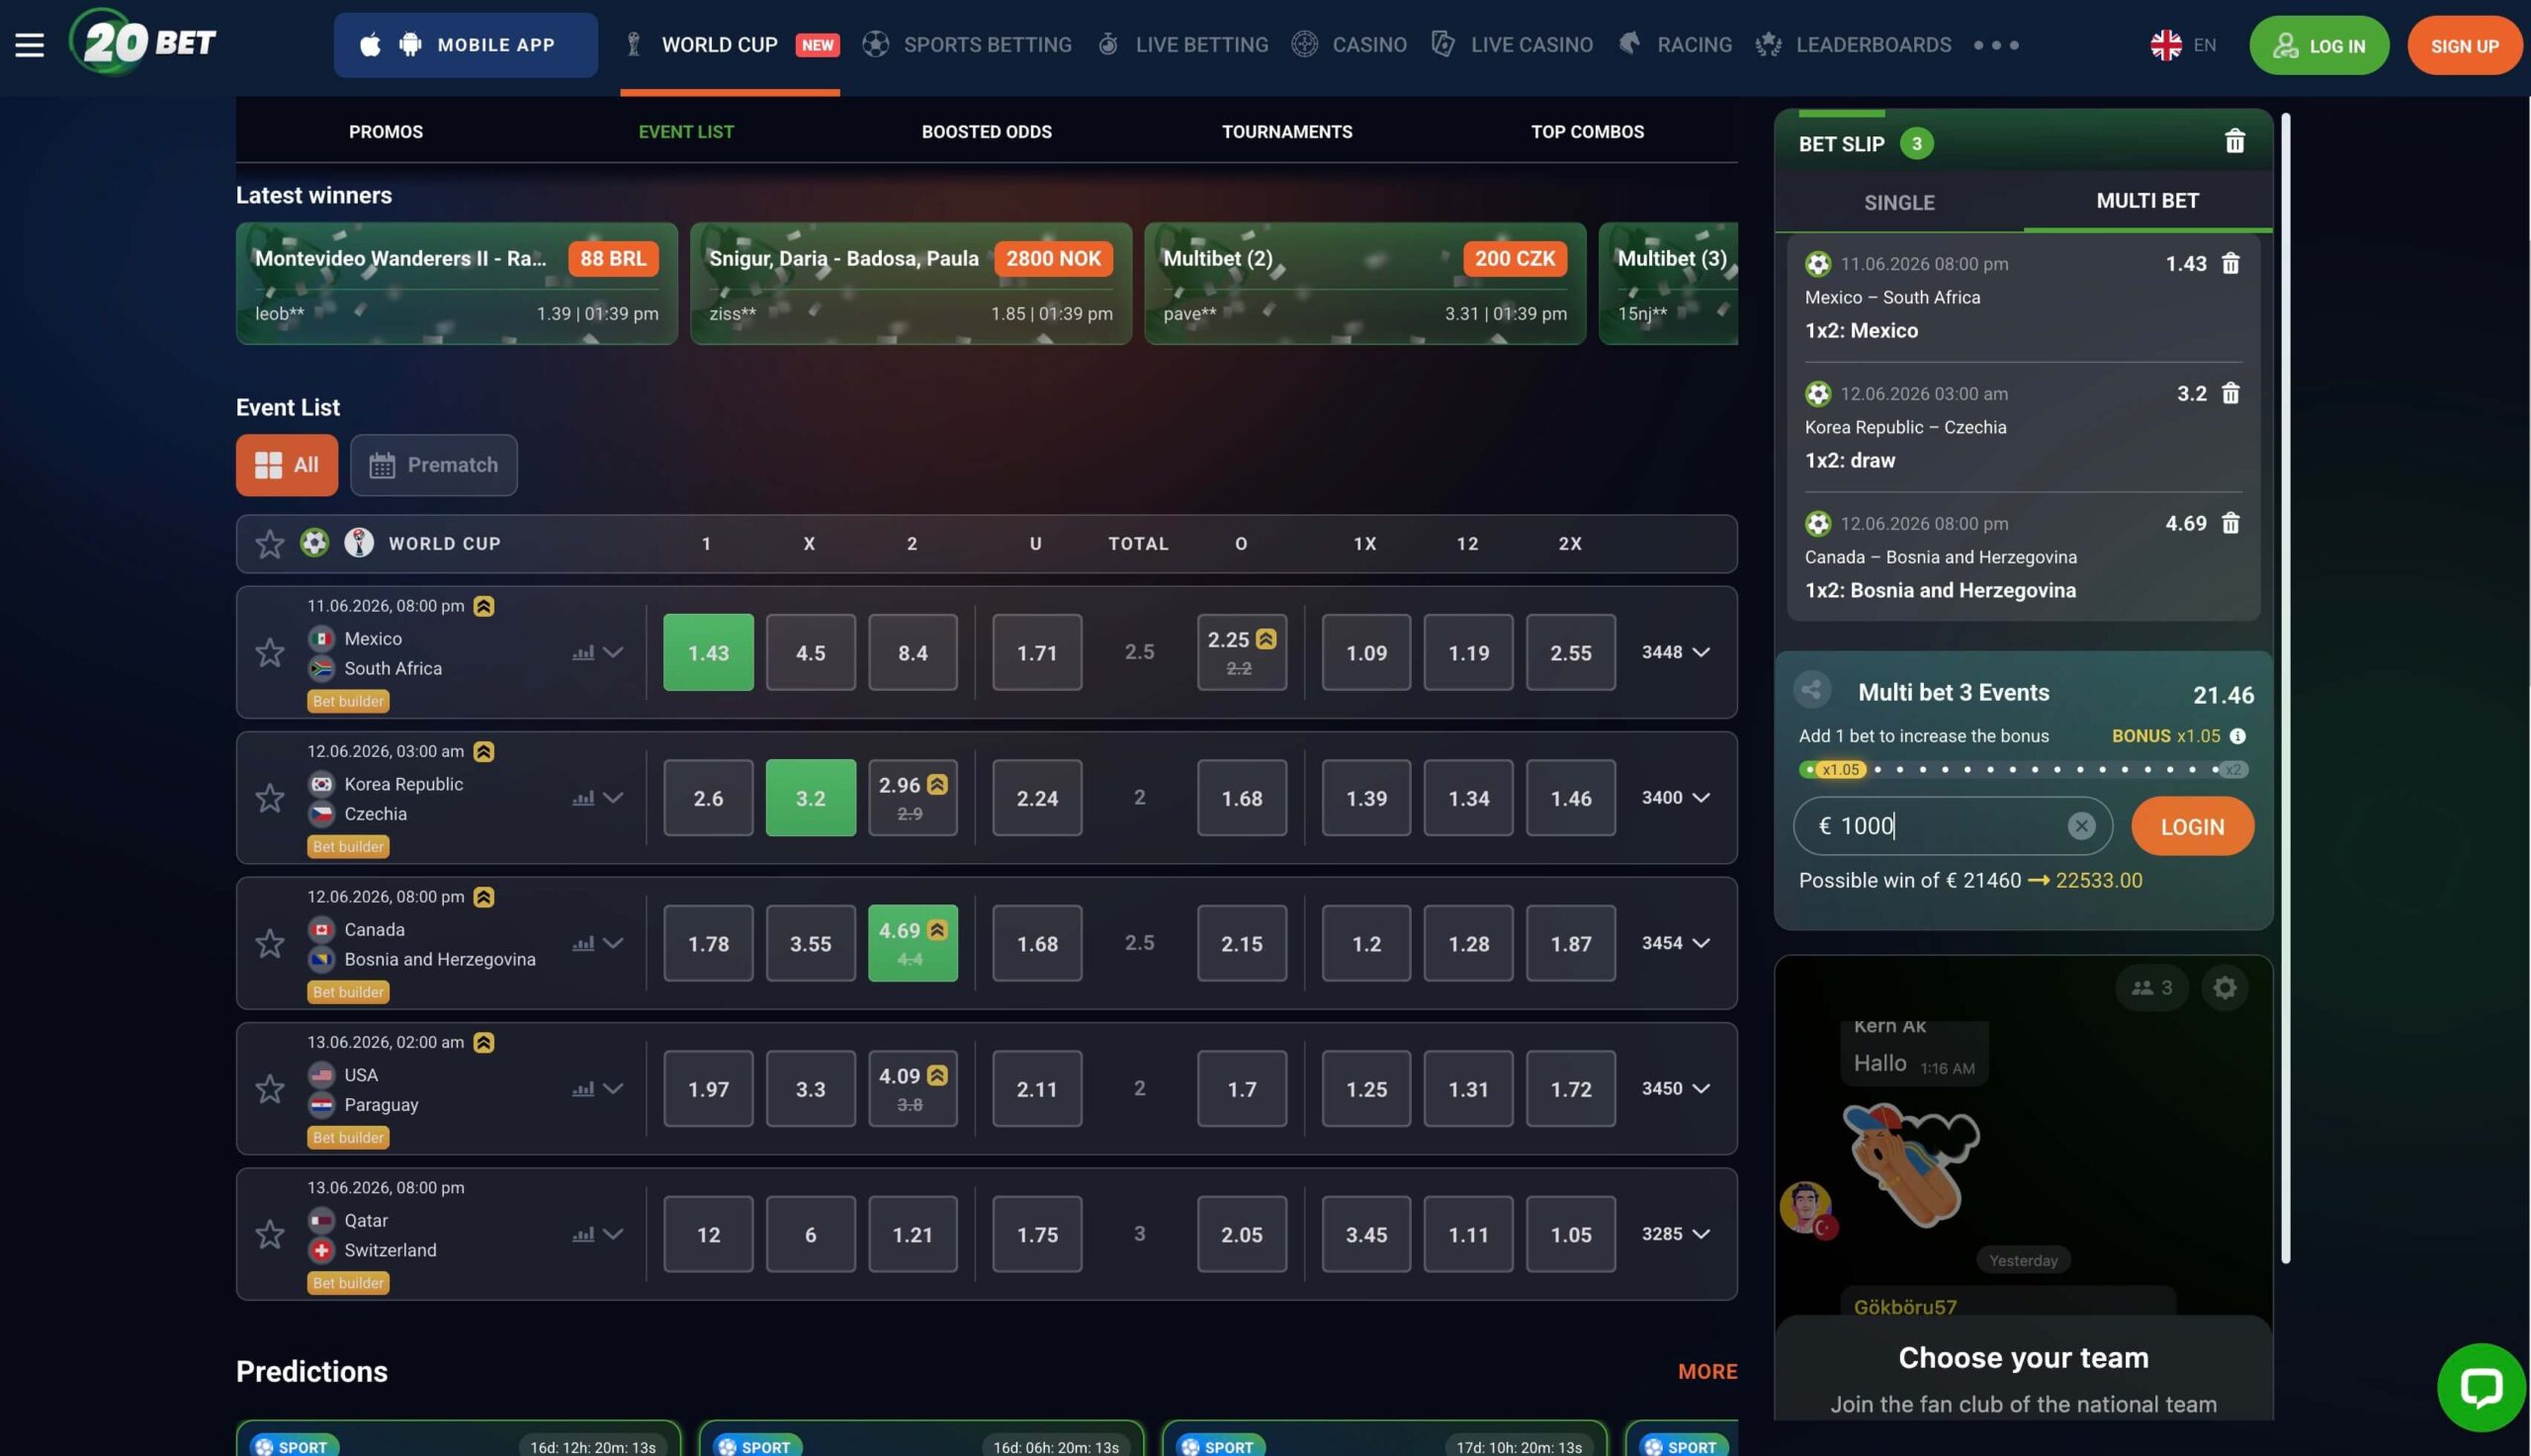Expand 3448 markets for Mexico match
Screen dimensions: 2531x1456
point(1676,652)
